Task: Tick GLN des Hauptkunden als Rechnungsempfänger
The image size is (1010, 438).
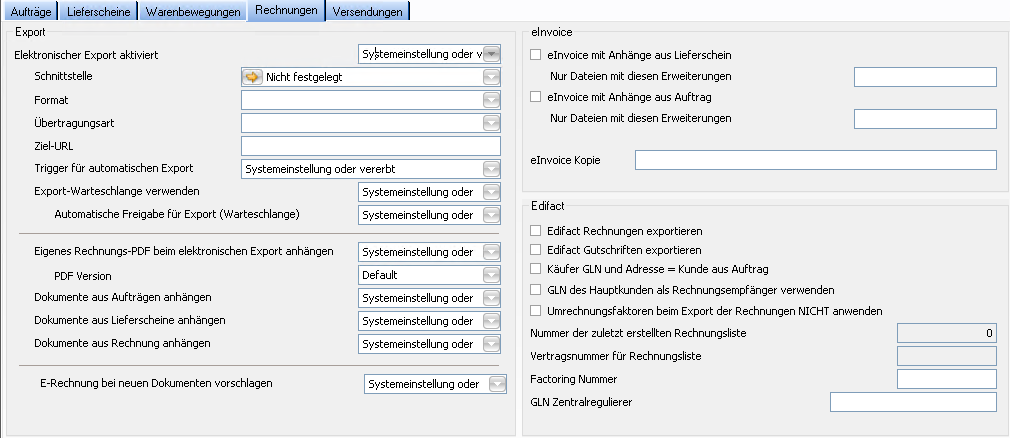Action: pyautogui.click(x=537, y=289)
